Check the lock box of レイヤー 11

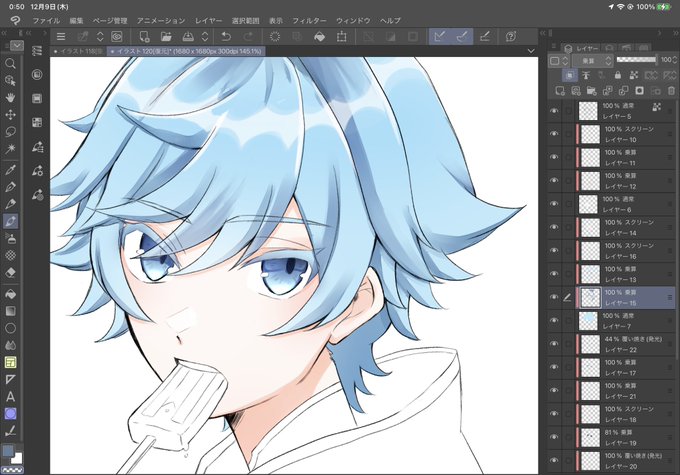568,157
